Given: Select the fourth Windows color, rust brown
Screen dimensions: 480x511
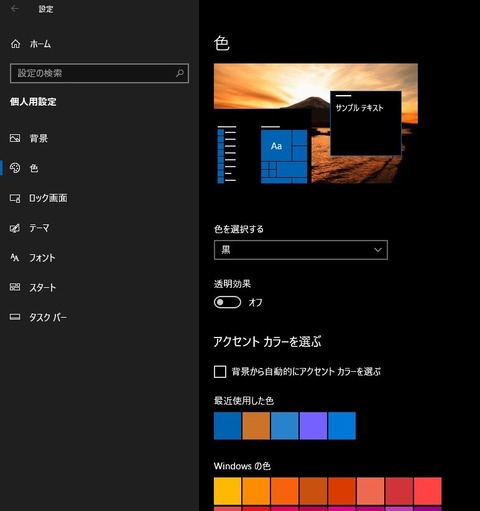Looking at the screenshot, I should pyautogui.click(x=313, y=491).
